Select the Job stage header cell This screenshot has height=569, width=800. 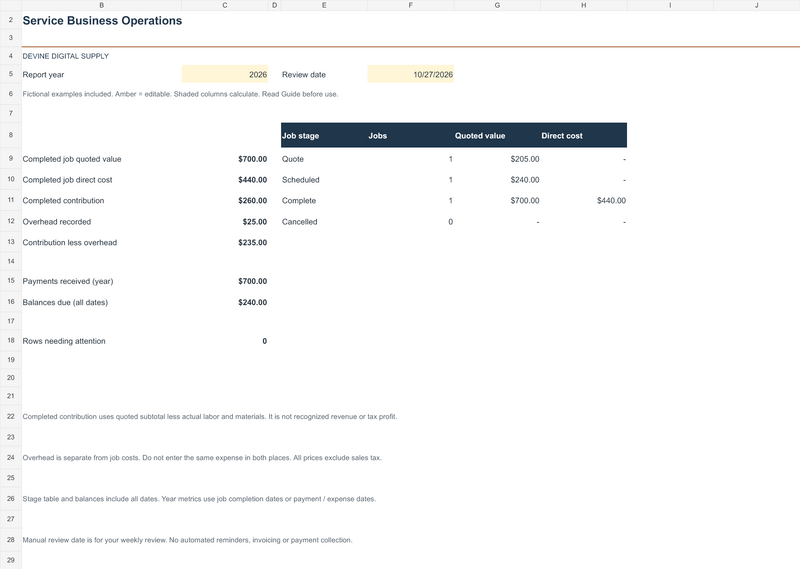(324, 135)
